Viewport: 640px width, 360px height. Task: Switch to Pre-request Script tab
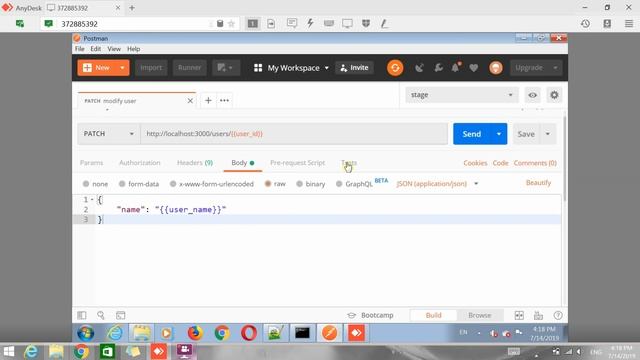coord(298,163)
